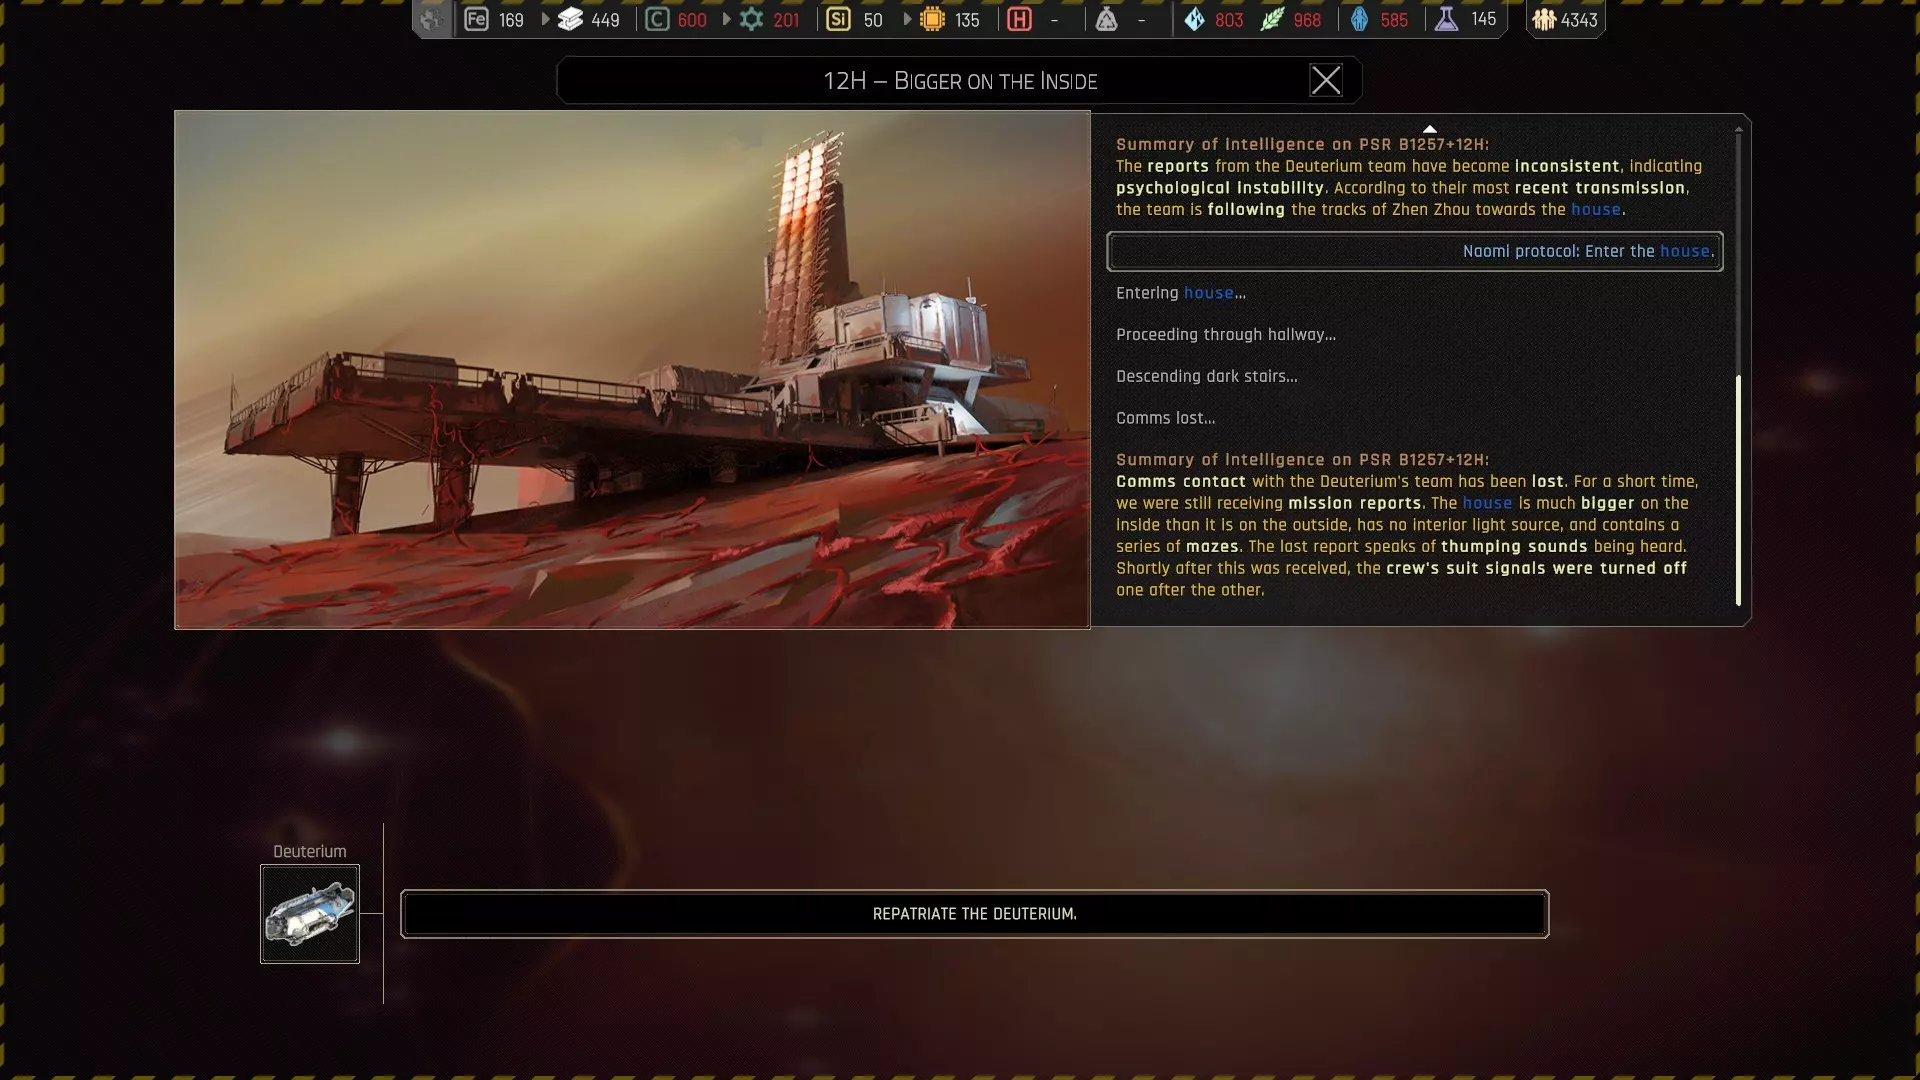This screenshot has width=1920, height=1080.
Task: Click the green leaf food icon
Action: [1271, 19]
